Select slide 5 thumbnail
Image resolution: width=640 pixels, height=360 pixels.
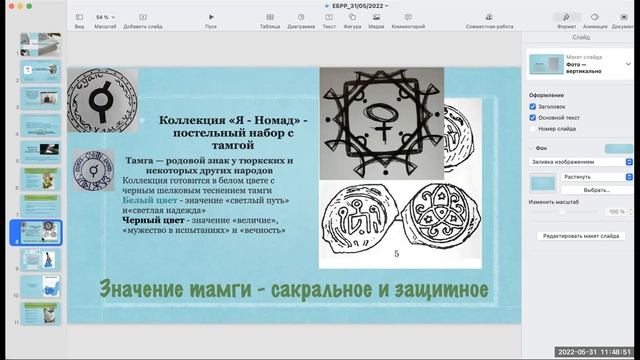(x=40, y=152)
